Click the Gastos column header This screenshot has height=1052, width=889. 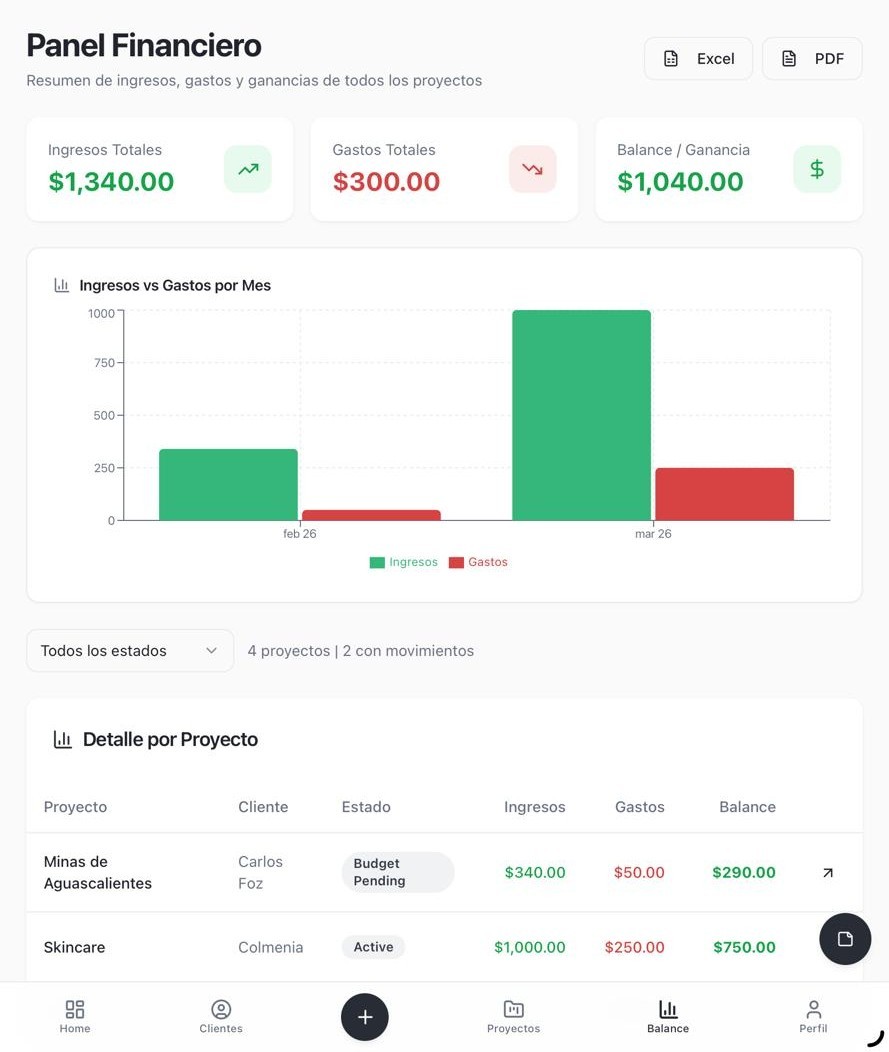[639, 807]
